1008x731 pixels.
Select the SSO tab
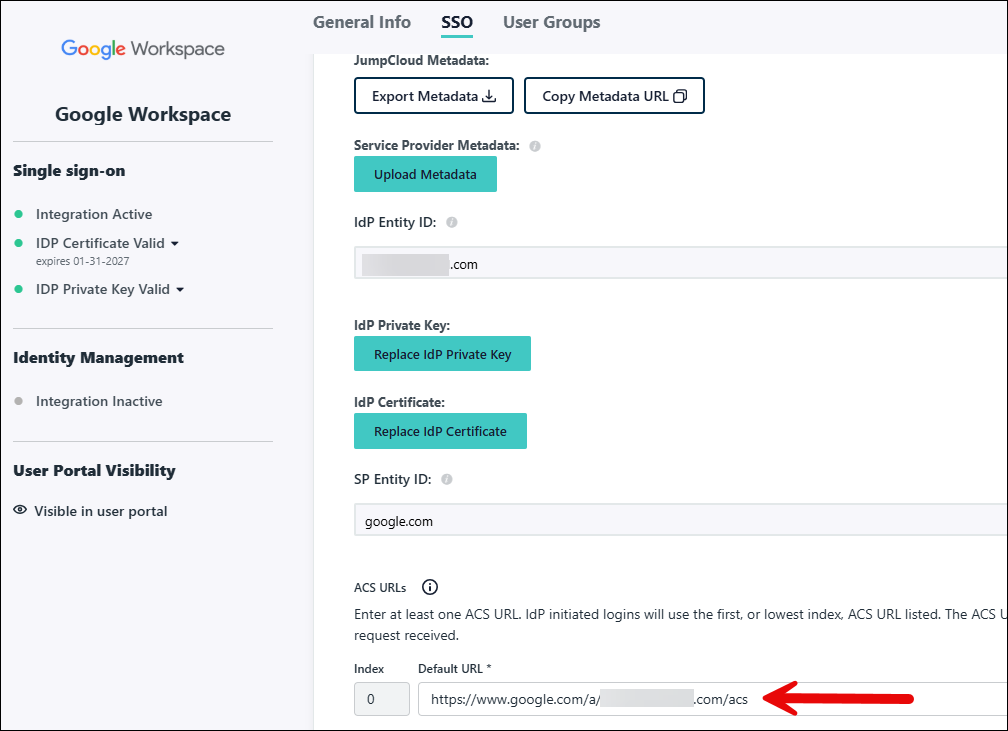[457, 22]
